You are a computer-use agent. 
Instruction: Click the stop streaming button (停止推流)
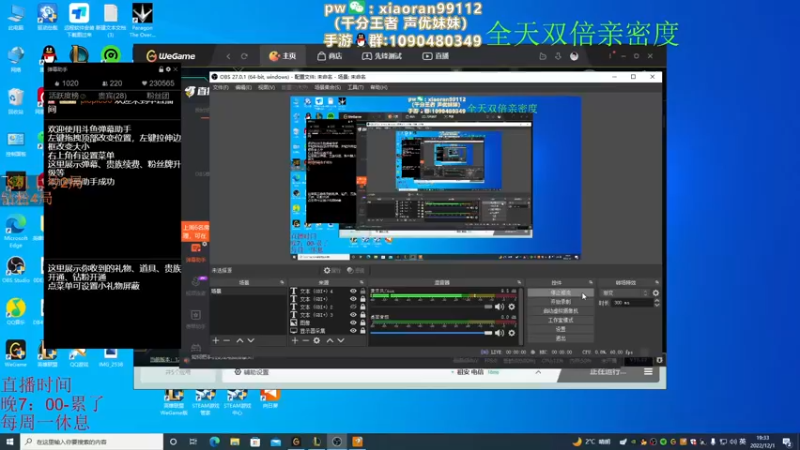point(561,293)
